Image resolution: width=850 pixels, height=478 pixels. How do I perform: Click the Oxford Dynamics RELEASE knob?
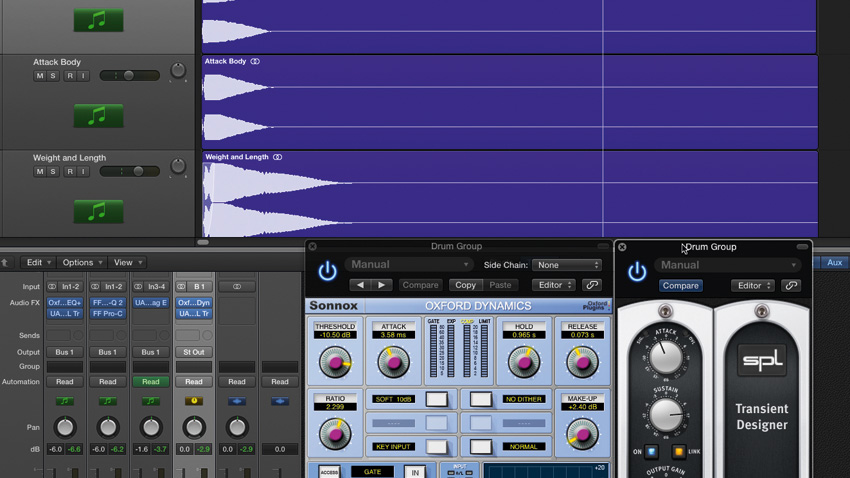(582, 362)
